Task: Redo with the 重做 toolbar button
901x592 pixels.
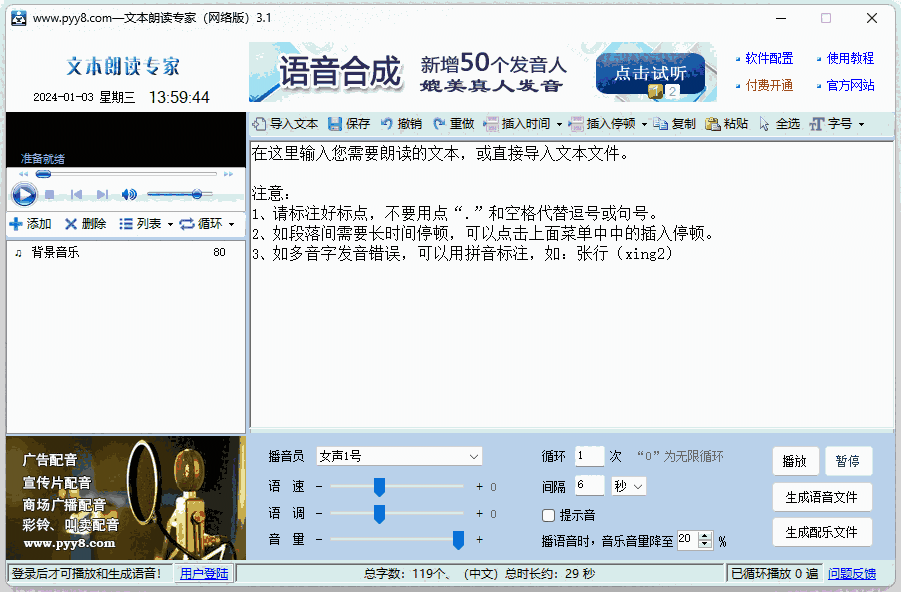Action: (453, 124)
